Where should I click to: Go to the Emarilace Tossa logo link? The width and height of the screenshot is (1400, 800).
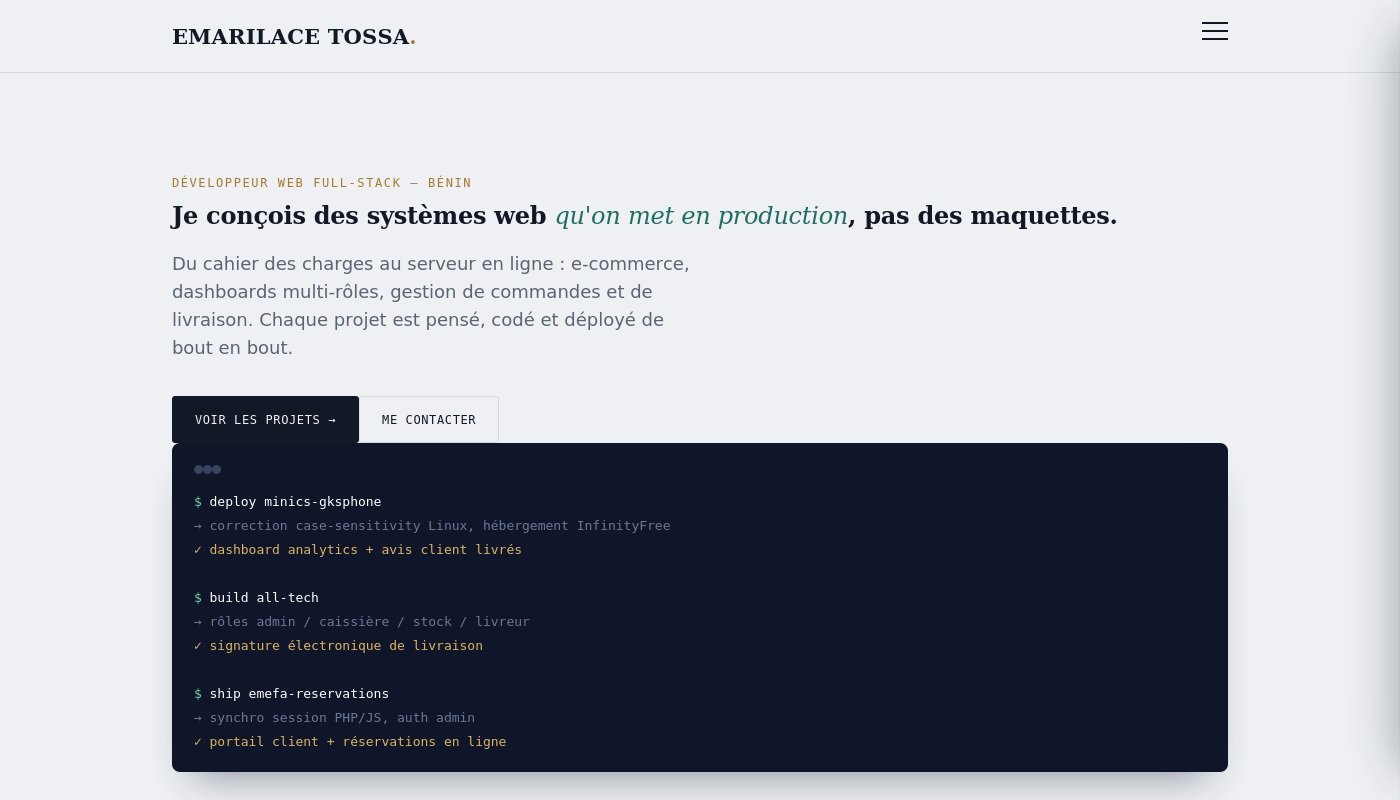pyautogui.click(x=294, y=37)
